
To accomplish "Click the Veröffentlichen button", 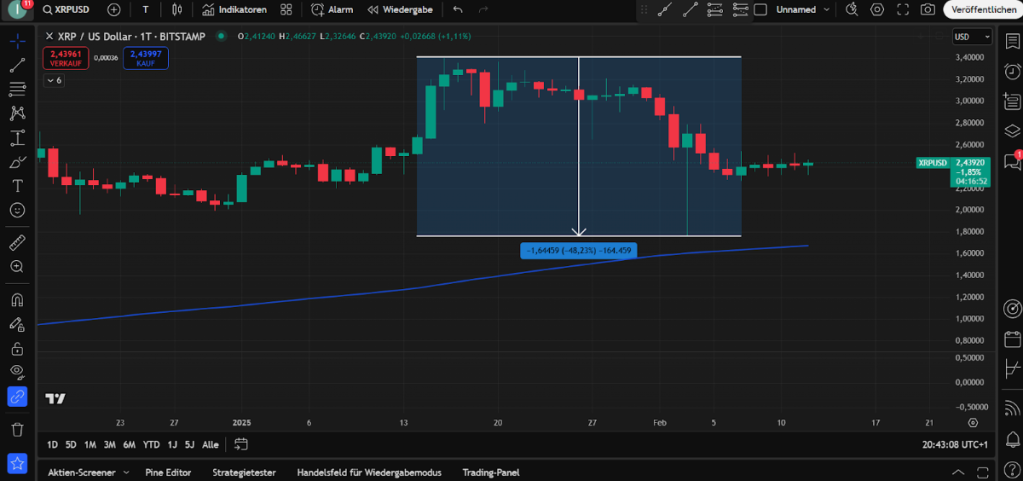I will (x=983, y=10).
